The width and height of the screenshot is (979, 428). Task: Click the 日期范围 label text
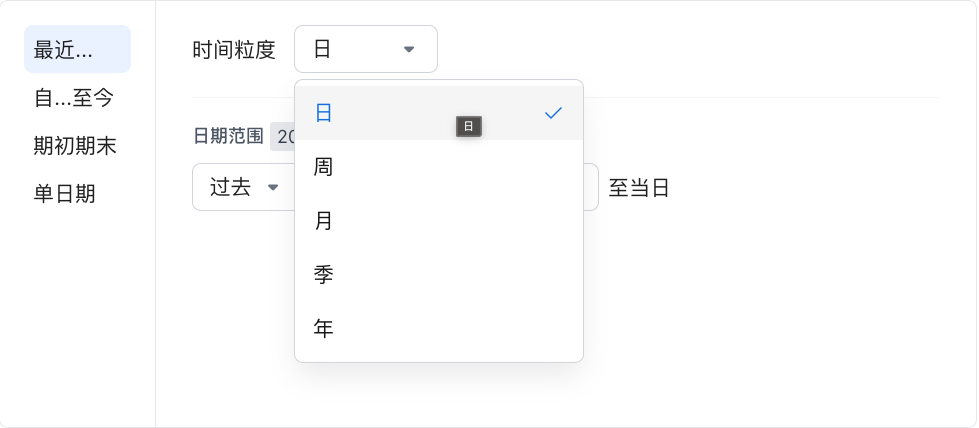coord(228,136)
